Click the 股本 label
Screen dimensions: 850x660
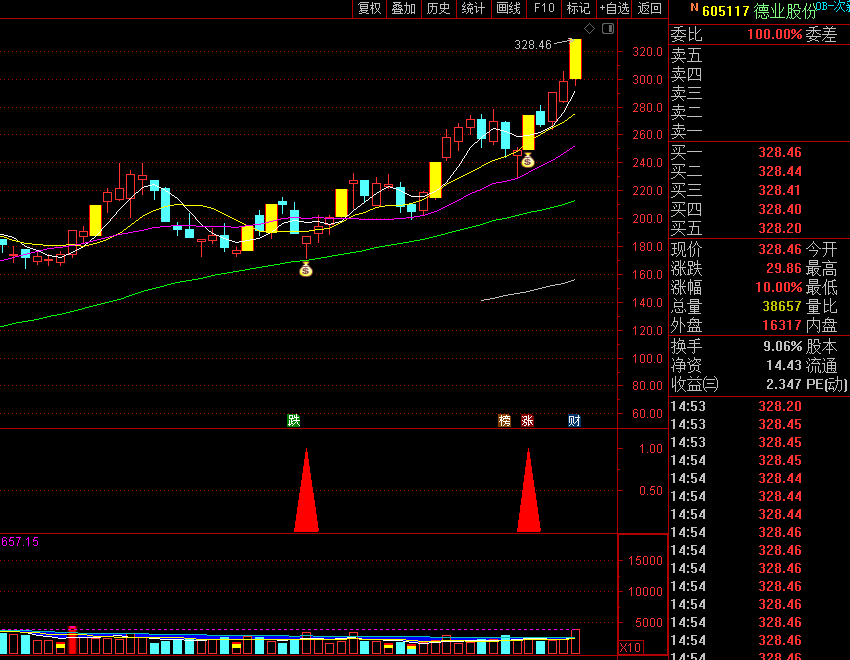[821, 346]
